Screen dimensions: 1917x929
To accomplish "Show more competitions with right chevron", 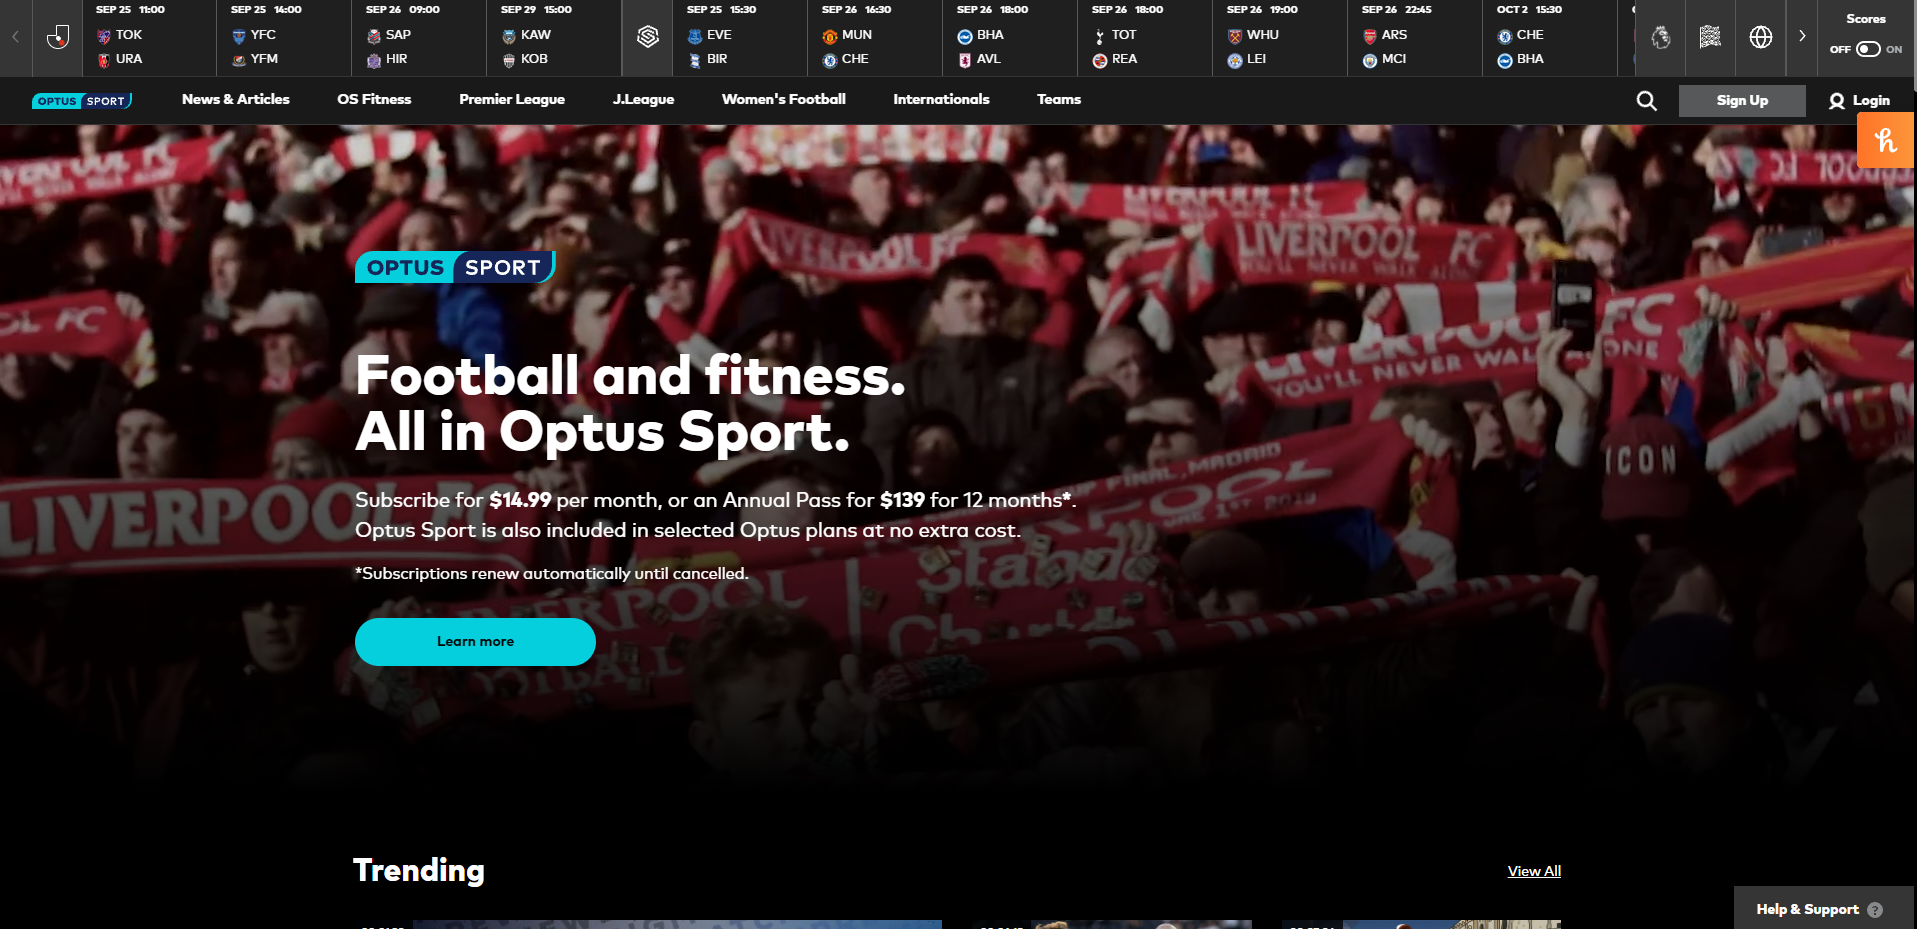I will tap(1802, 37).
